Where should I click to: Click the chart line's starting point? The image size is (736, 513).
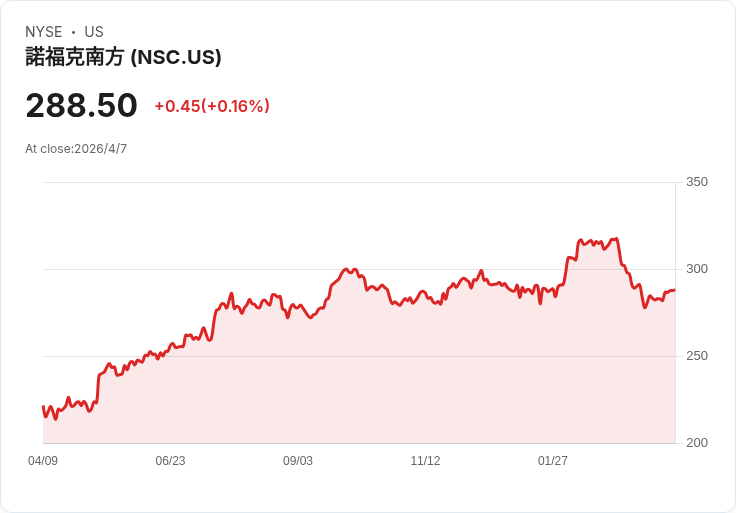coord(43,406)
